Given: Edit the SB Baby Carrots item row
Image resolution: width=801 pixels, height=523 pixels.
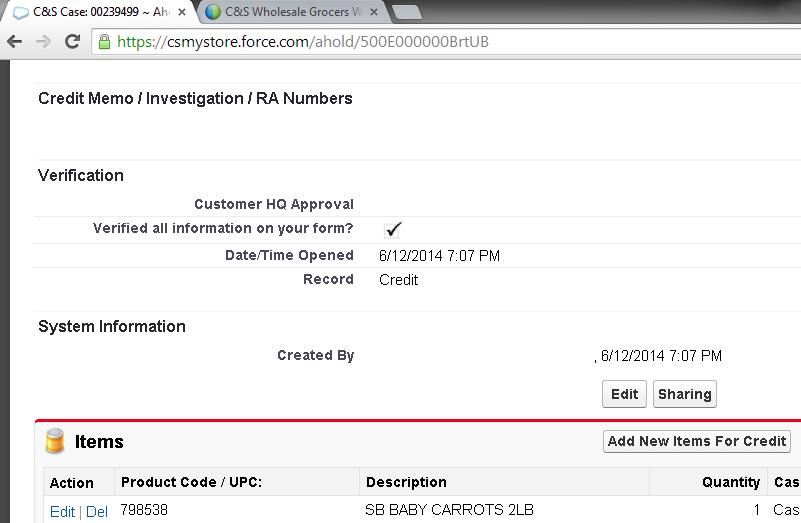Looking at the screenshot, I should [62, 511].
